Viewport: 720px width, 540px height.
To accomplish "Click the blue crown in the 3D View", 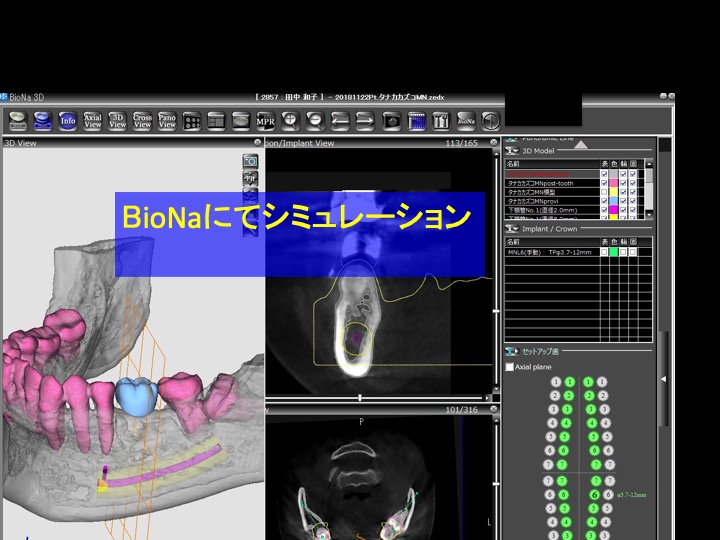I will 136,396.
